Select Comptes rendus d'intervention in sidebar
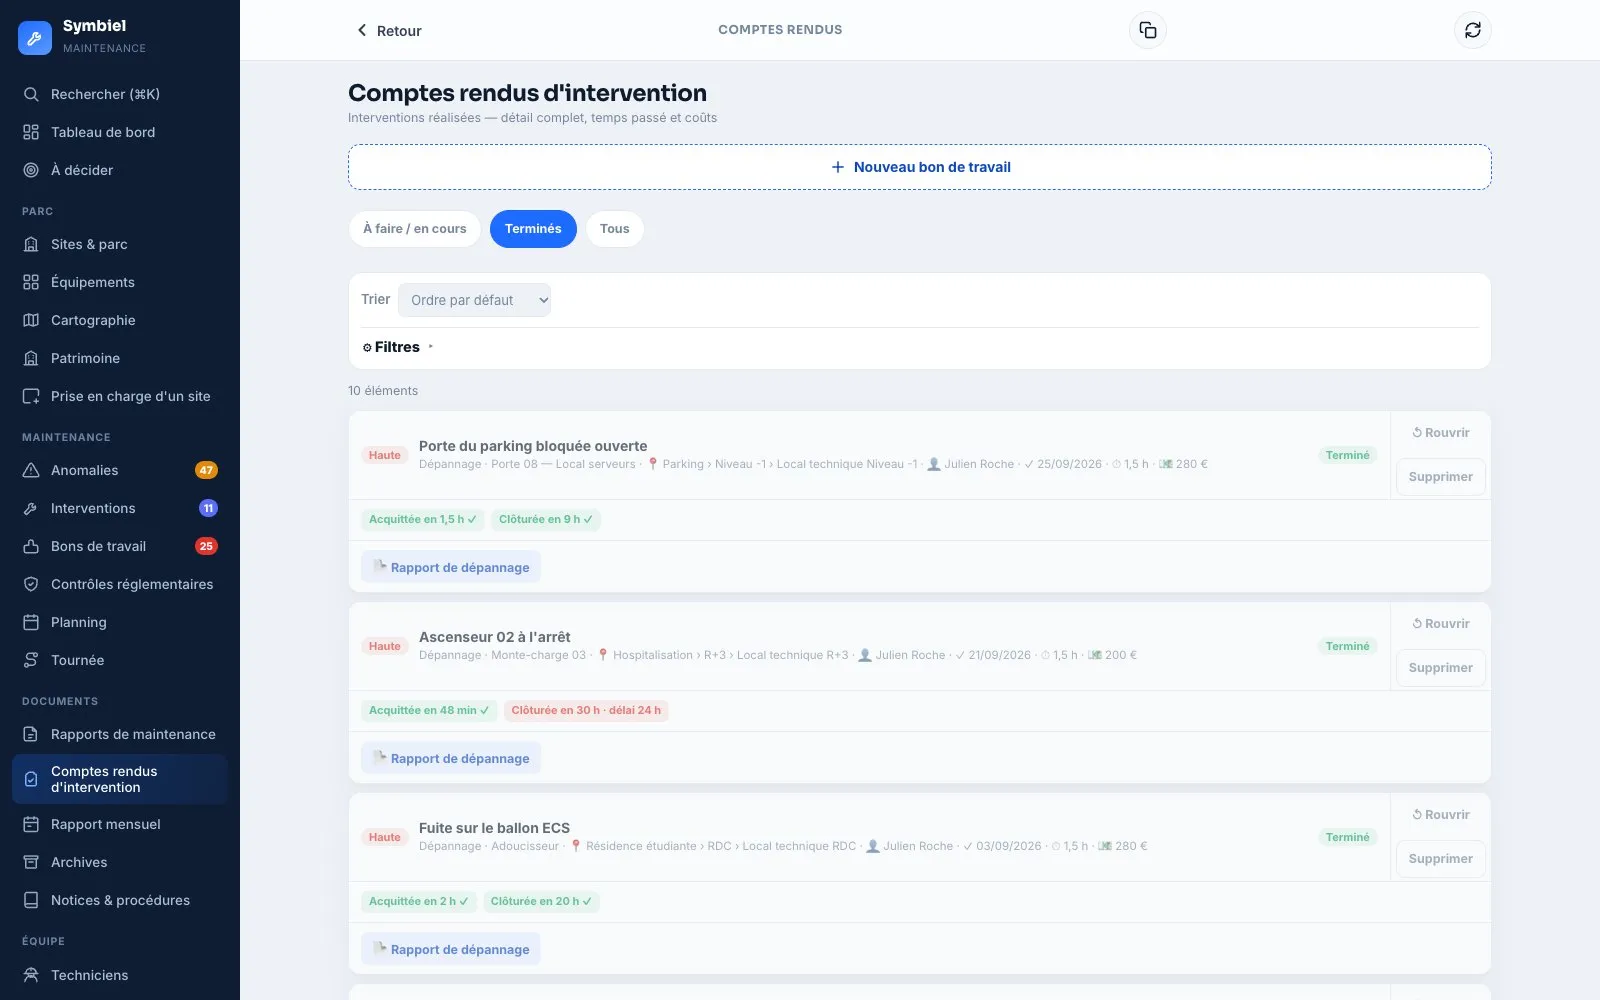Screen dimensions: 1600x1000 tap(120, 779)
